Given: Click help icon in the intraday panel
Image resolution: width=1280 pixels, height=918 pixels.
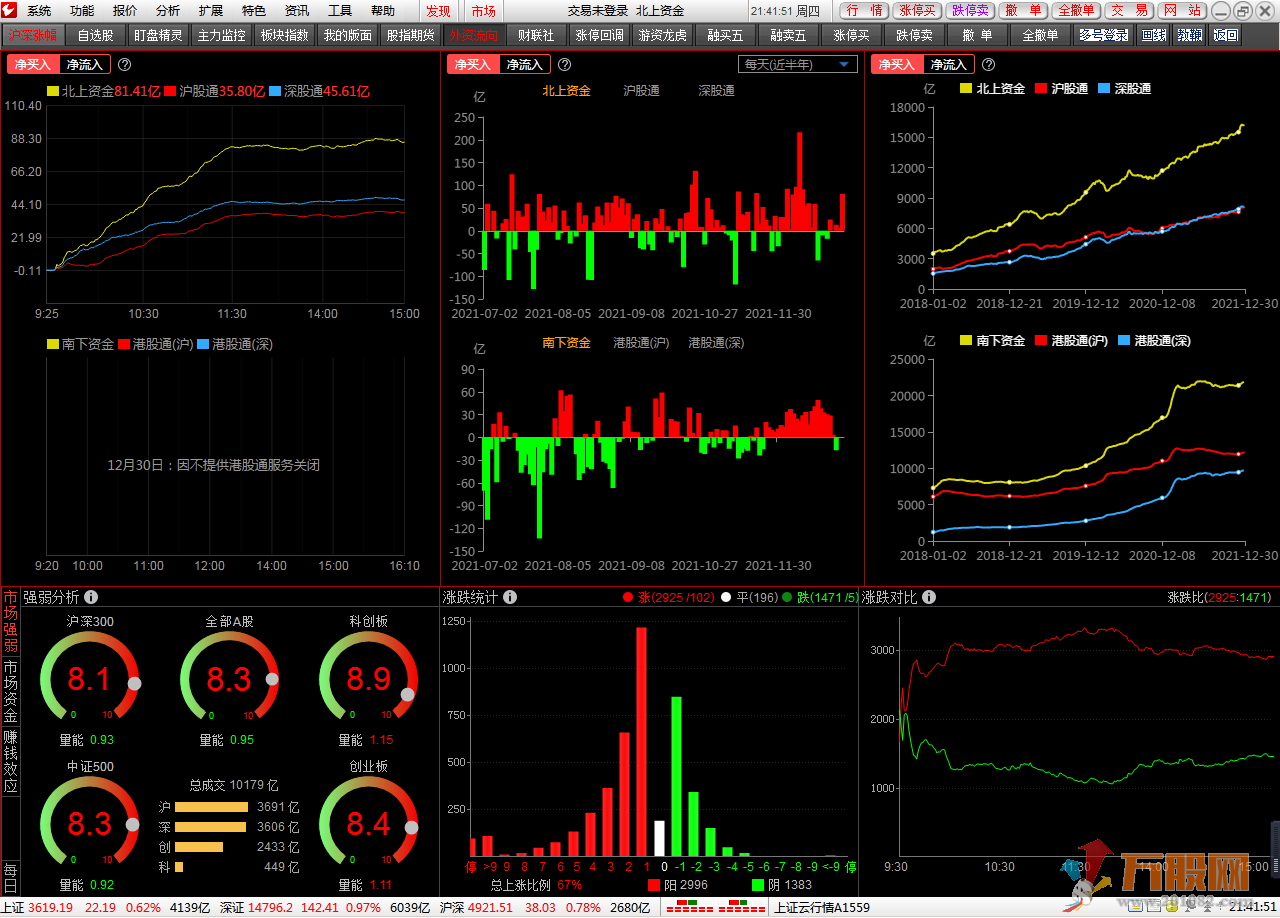Looking at the screenshot, I should (125, 64).
